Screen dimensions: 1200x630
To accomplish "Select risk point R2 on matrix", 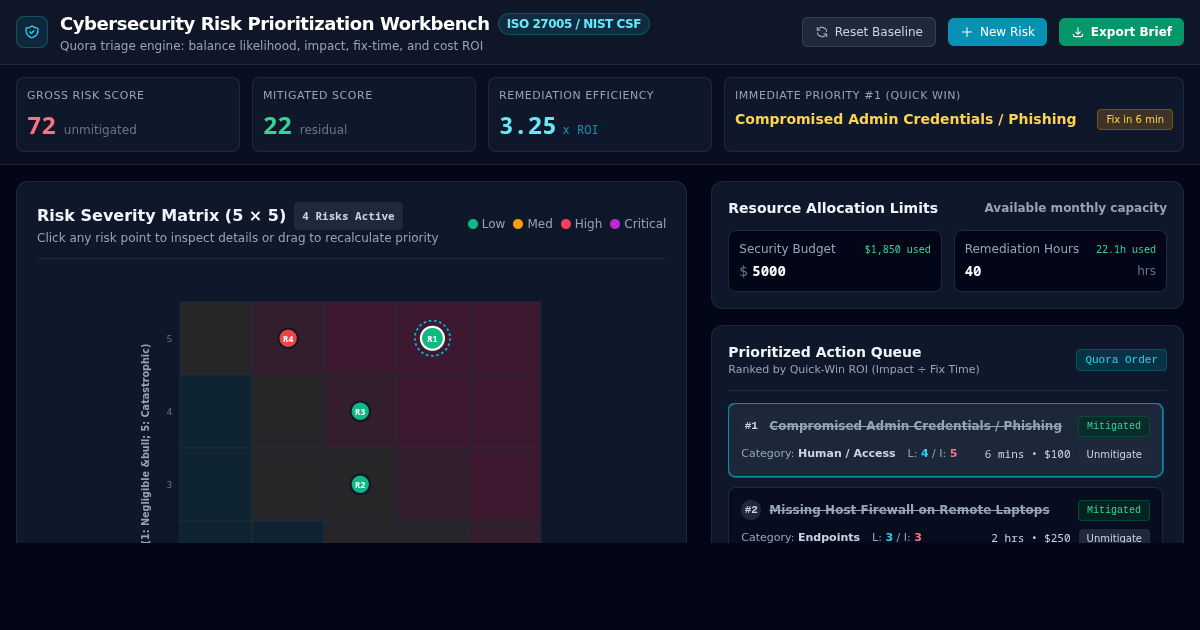I will click(360, 484).
